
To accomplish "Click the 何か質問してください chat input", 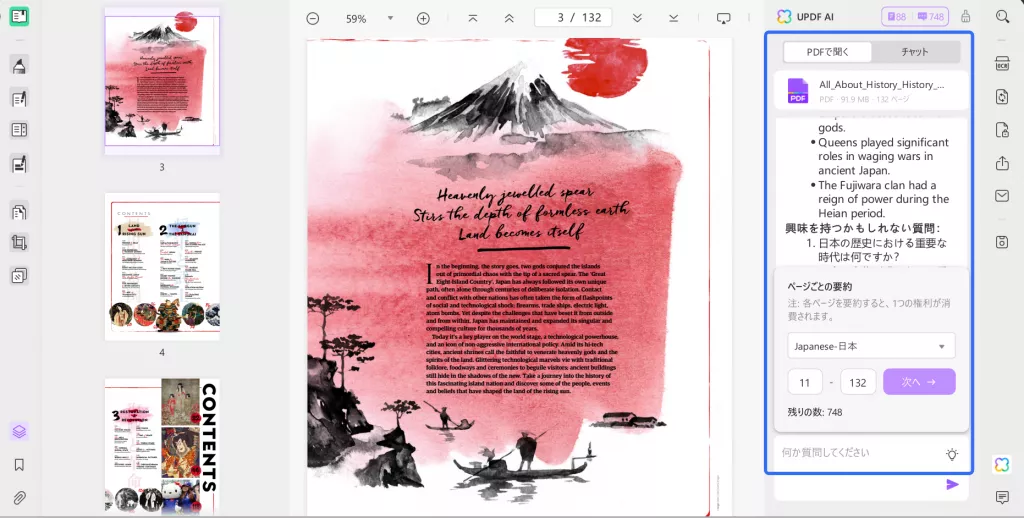I will pos(859,452).
